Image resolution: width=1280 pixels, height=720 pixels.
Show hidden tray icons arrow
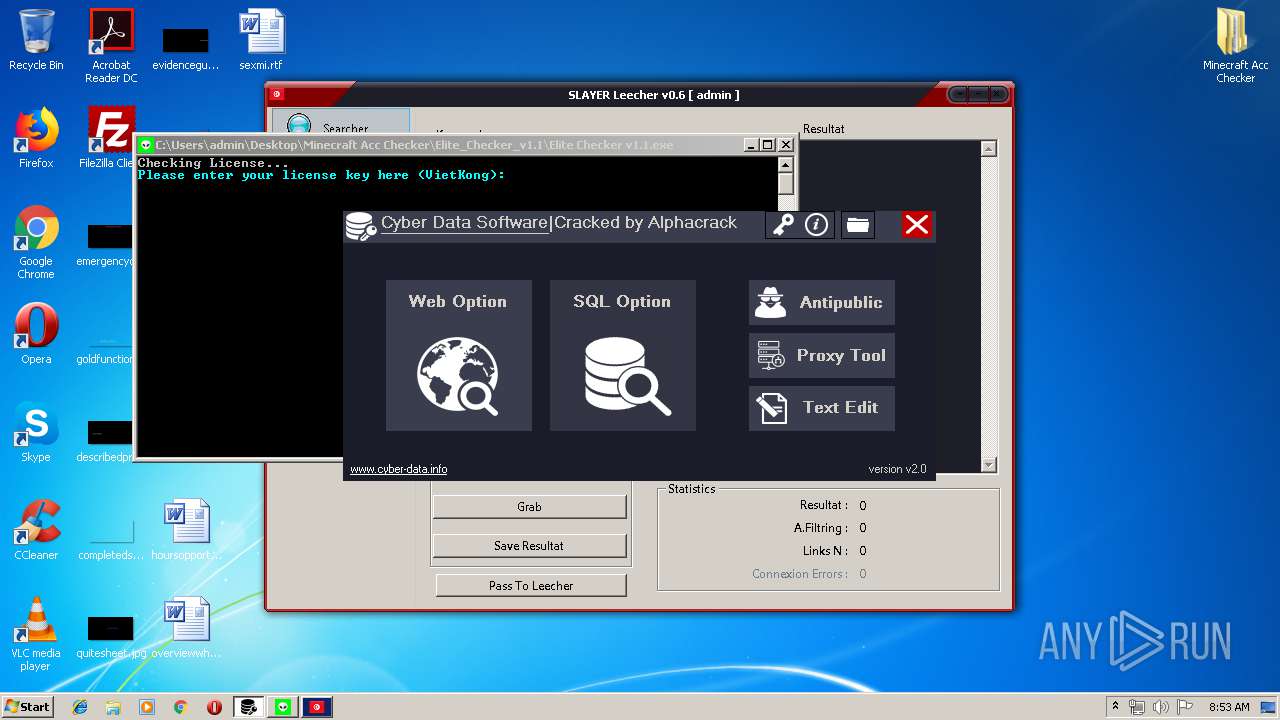point(1115,707)
